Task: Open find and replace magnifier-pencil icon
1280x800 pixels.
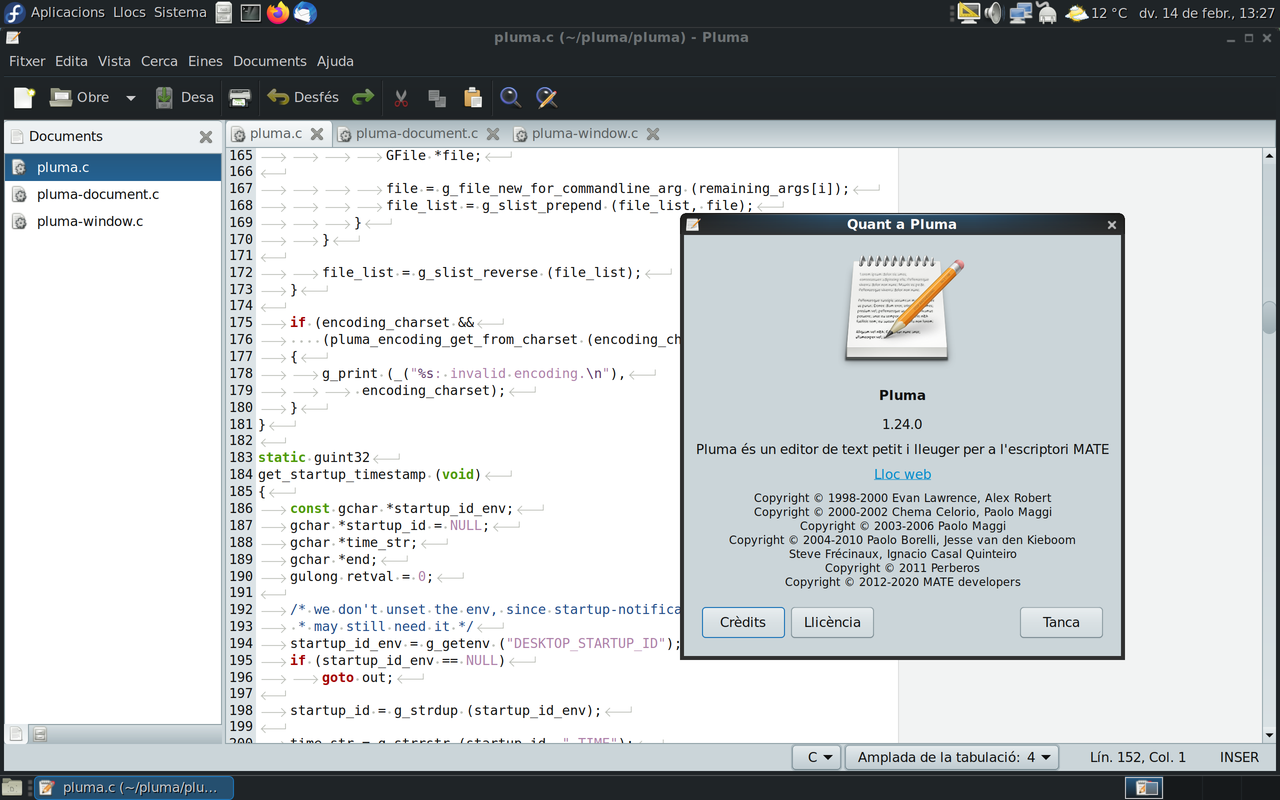Action: point(546,97)
